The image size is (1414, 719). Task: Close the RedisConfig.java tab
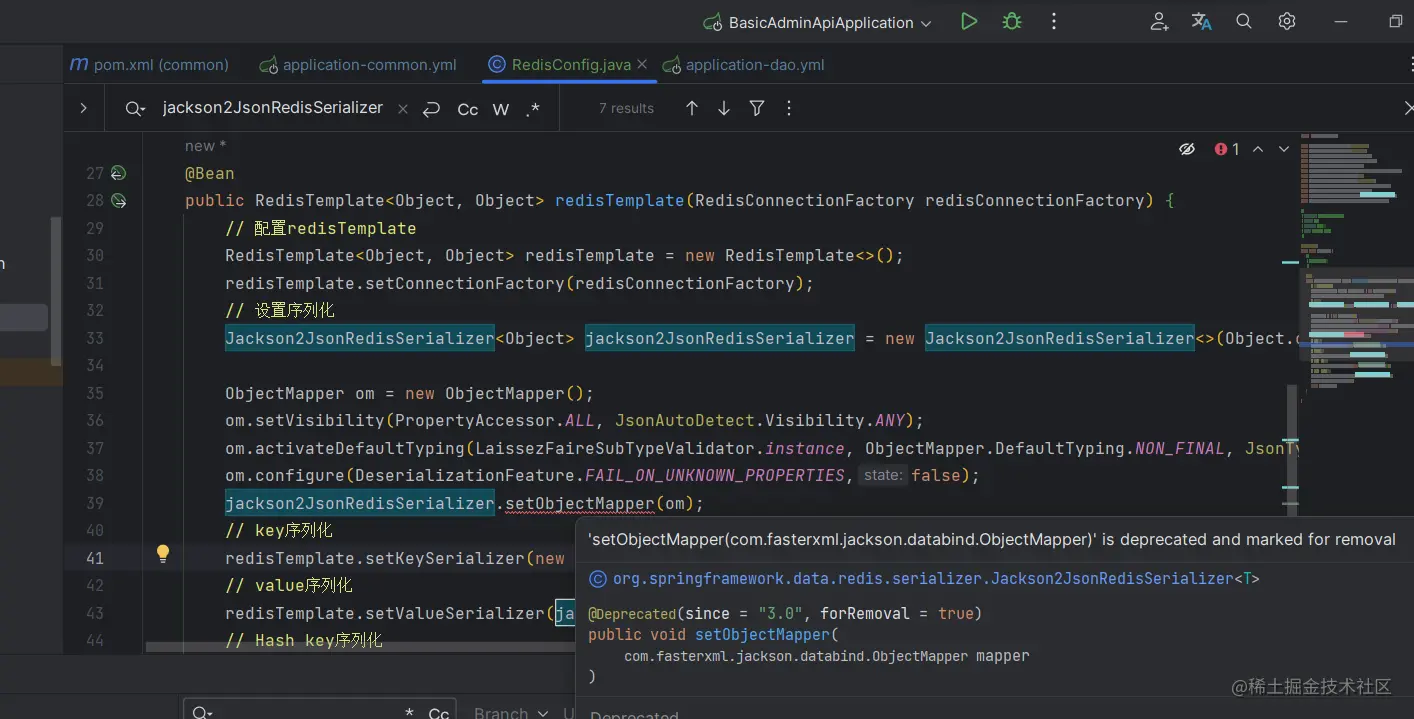click(642, 65)
